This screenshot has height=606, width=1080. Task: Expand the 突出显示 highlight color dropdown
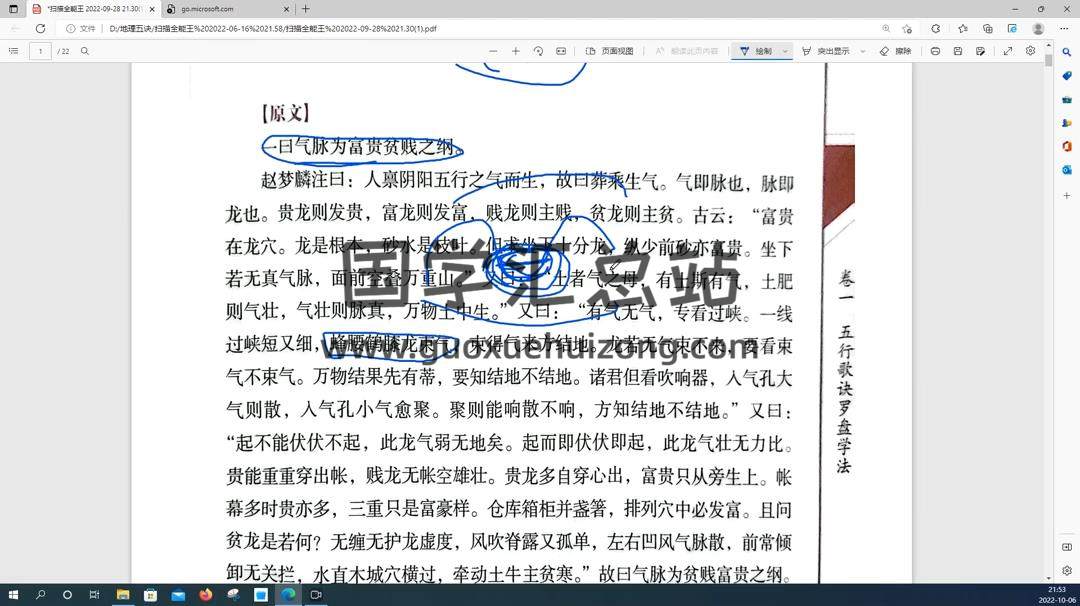pyautogui.click(x=863, y=51)
